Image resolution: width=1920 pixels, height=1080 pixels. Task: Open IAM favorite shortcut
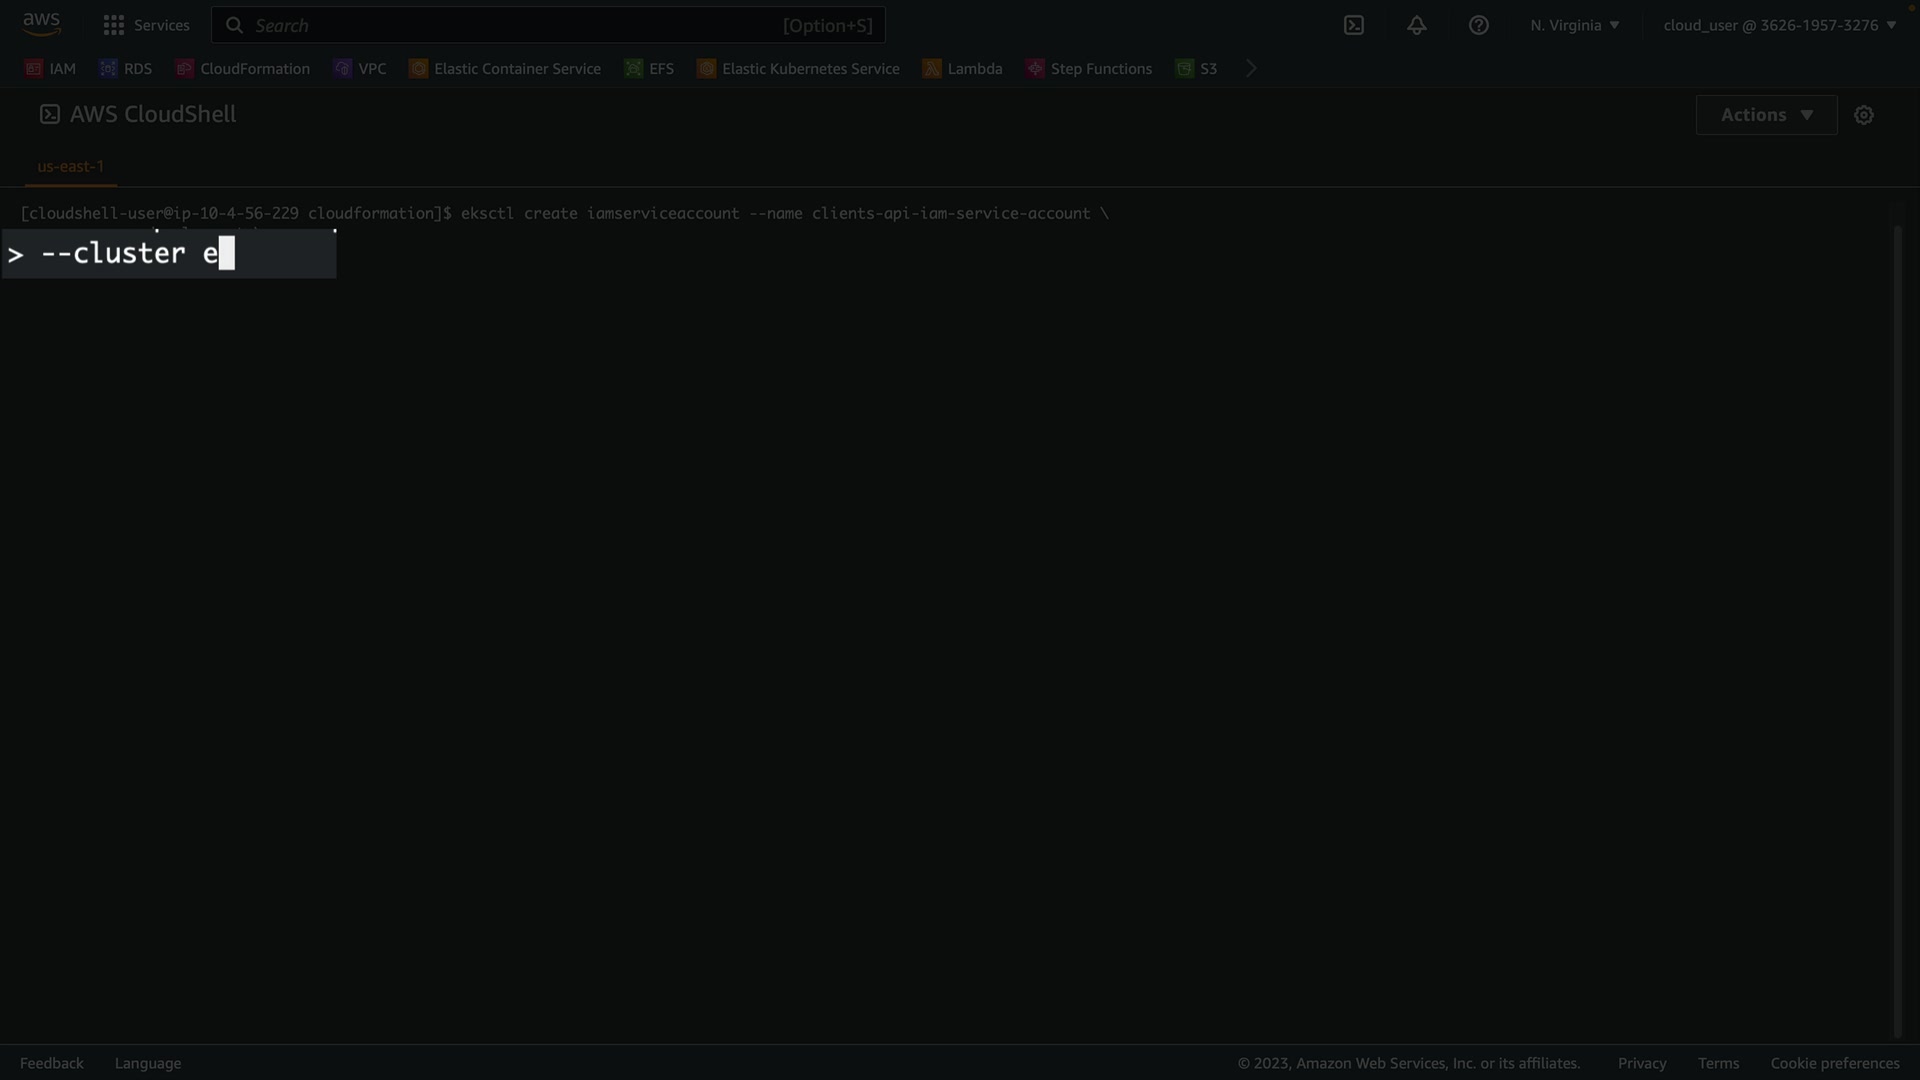tap(51, 68)
